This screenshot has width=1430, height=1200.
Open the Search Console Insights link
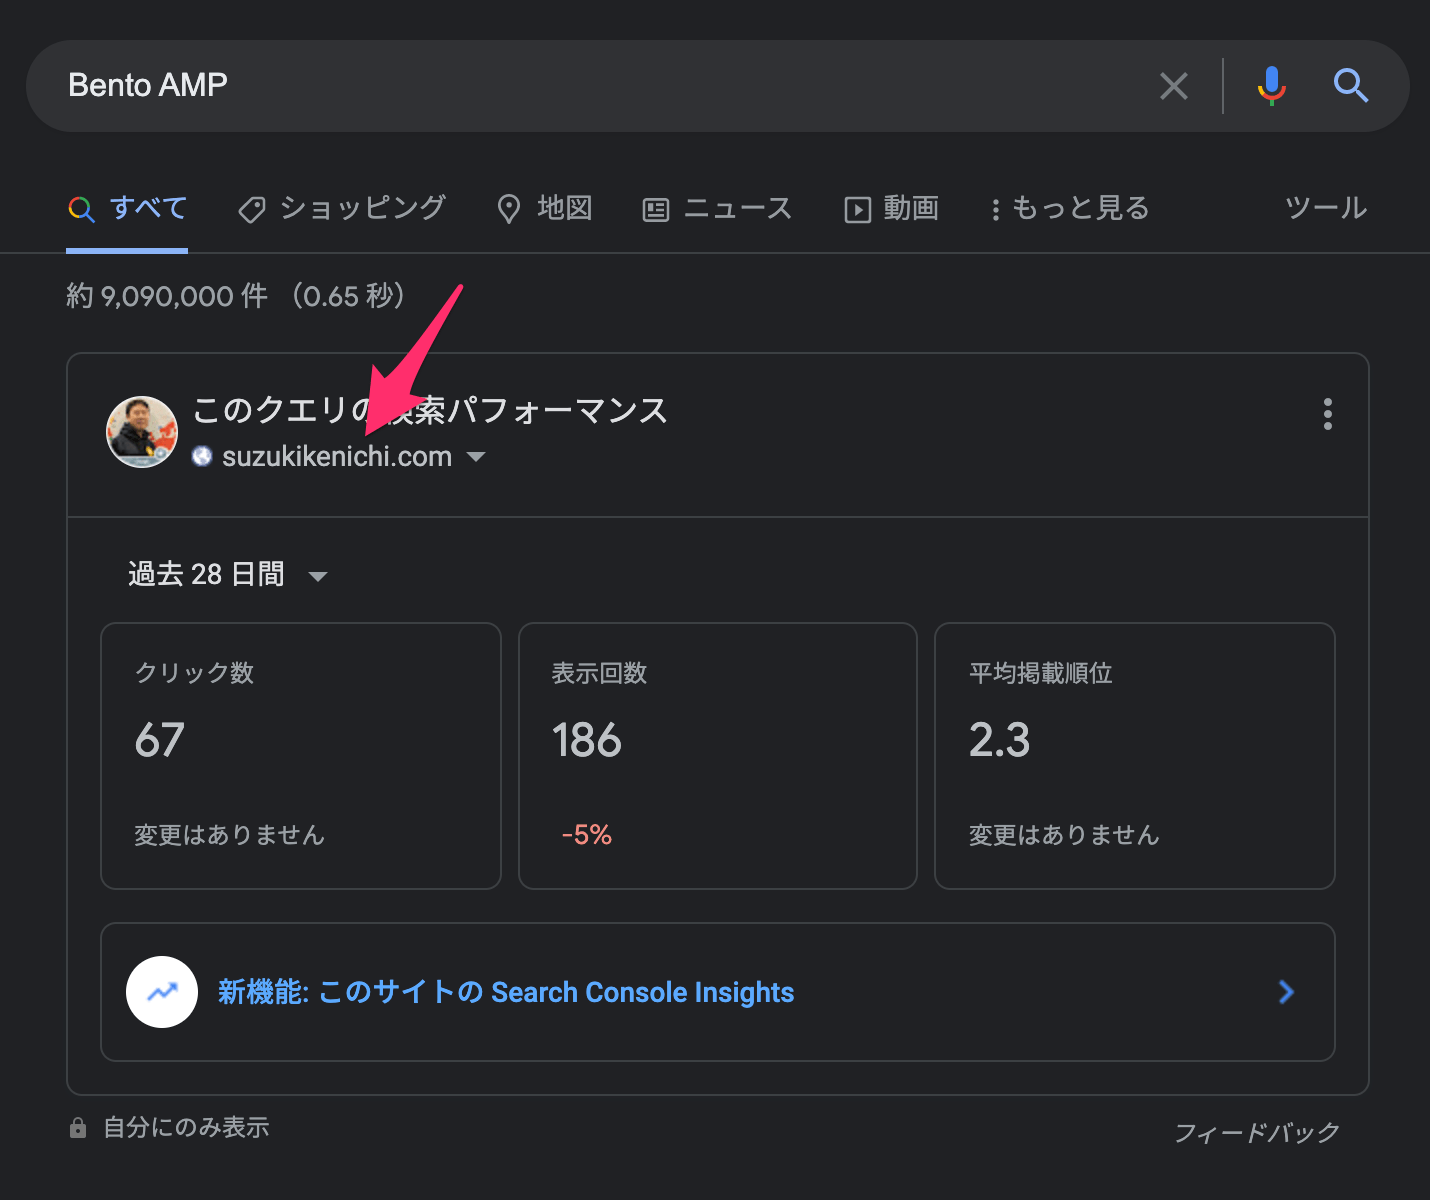[x=718, y=992]
